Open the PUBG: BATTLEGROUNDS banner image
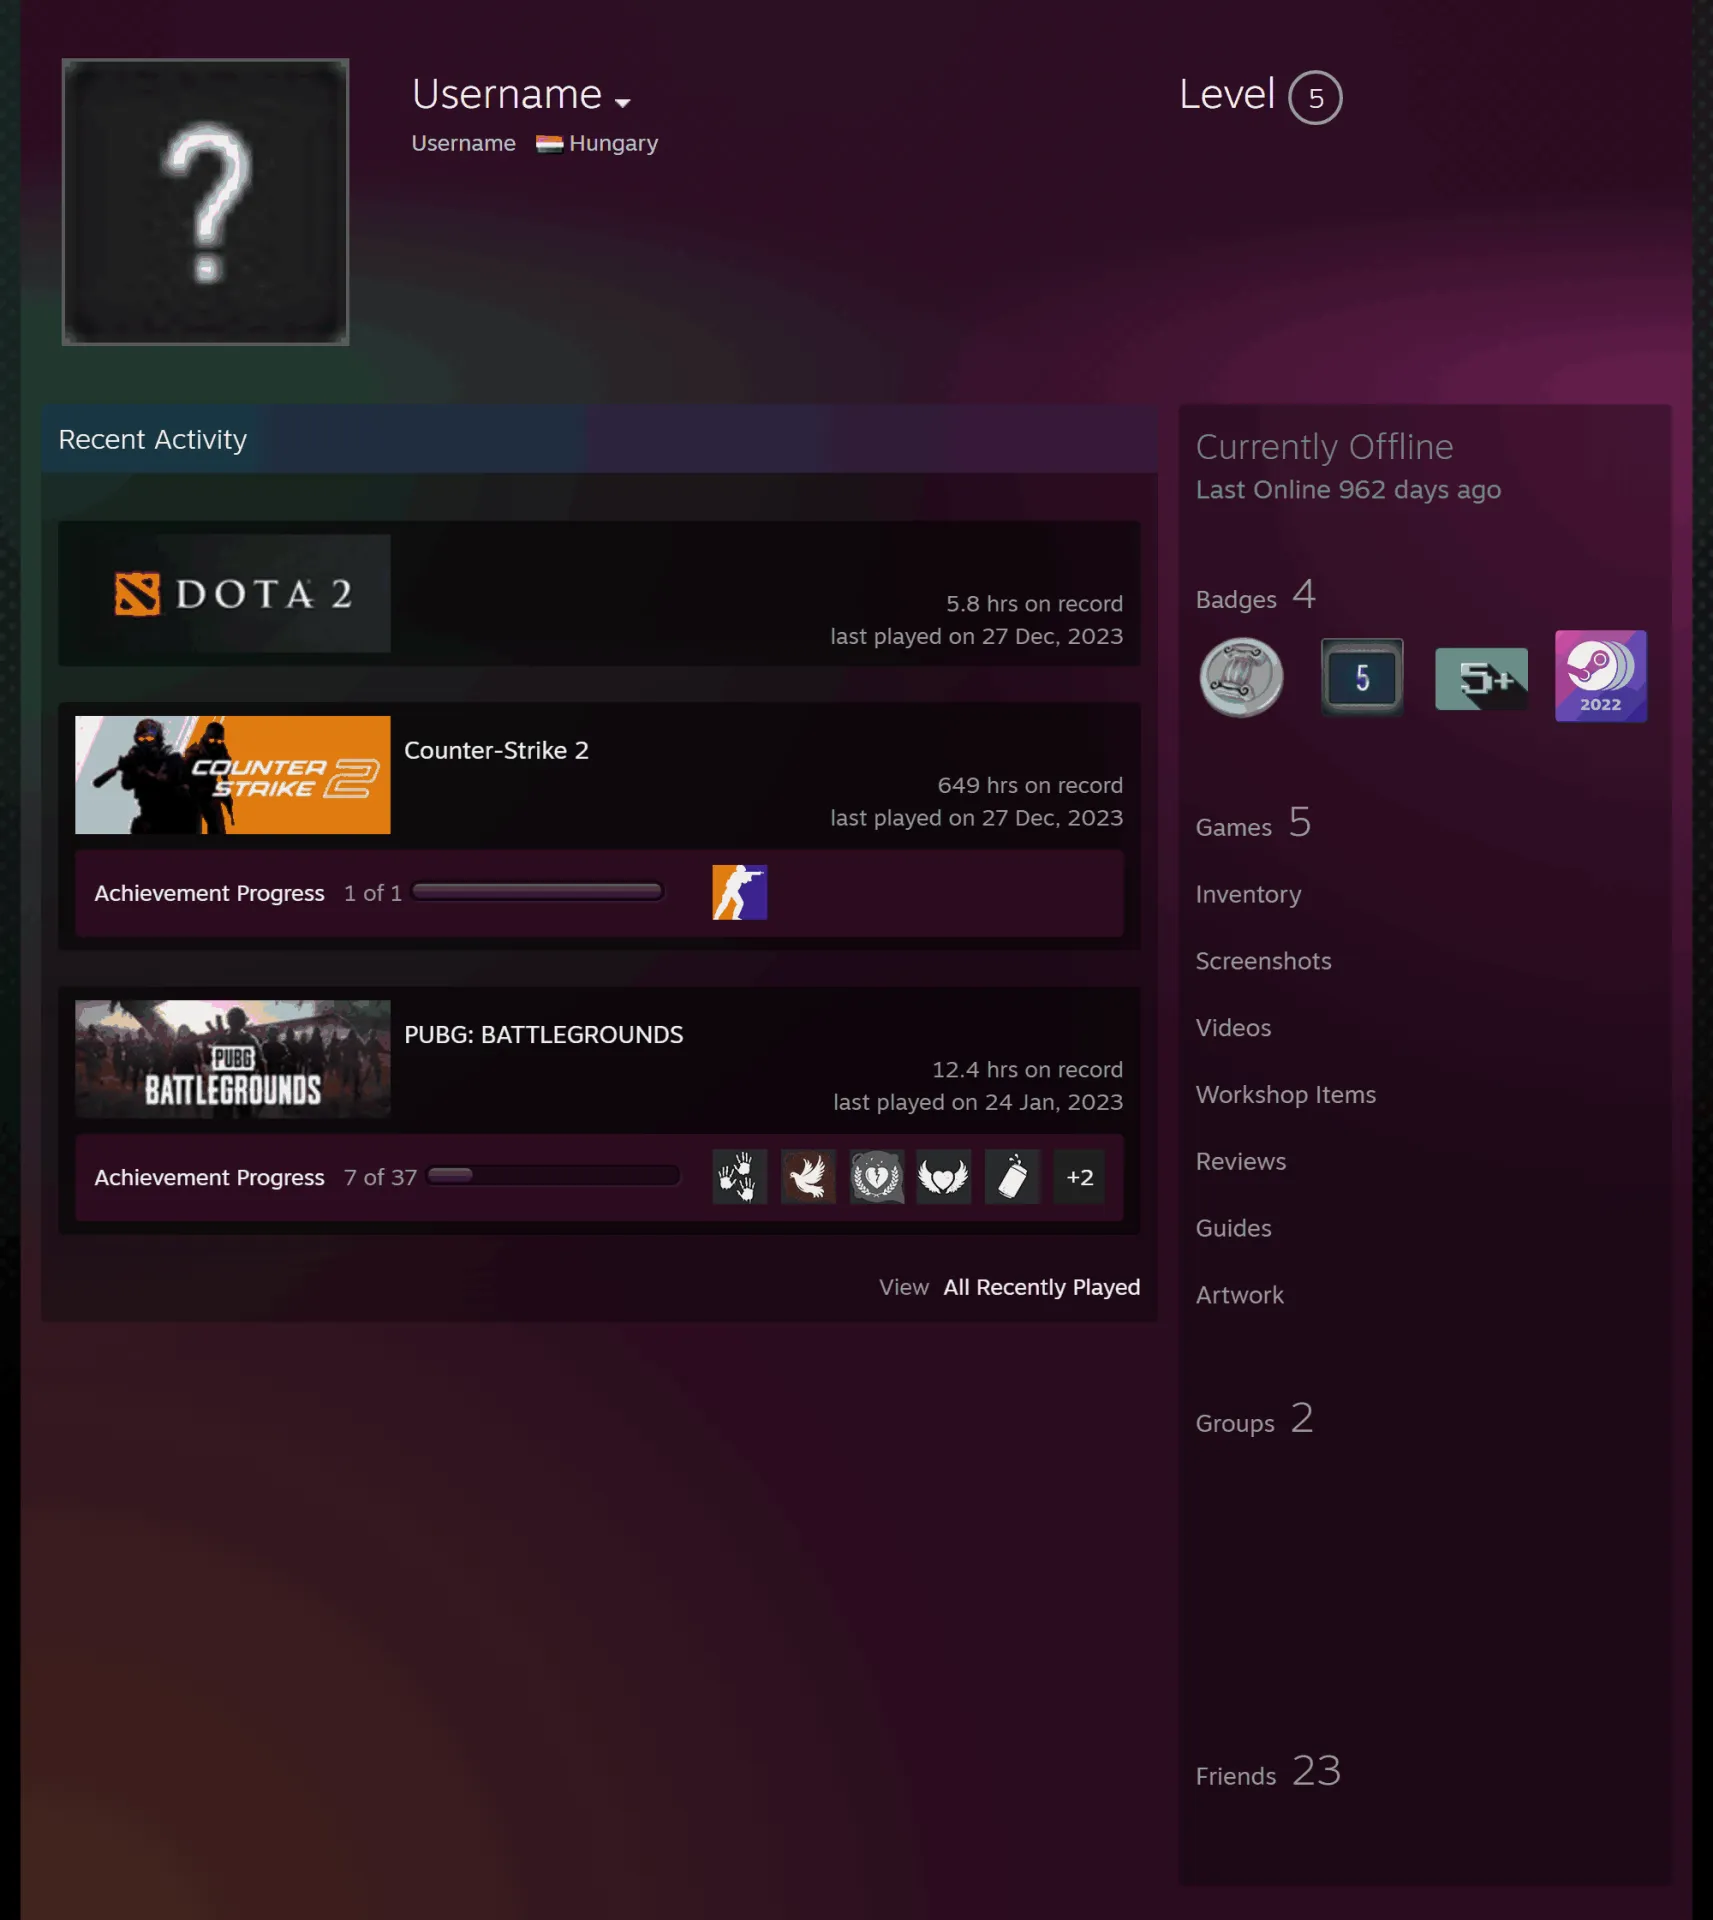Screen dimensions: 1713x1920 click(x=233, y=1059)
